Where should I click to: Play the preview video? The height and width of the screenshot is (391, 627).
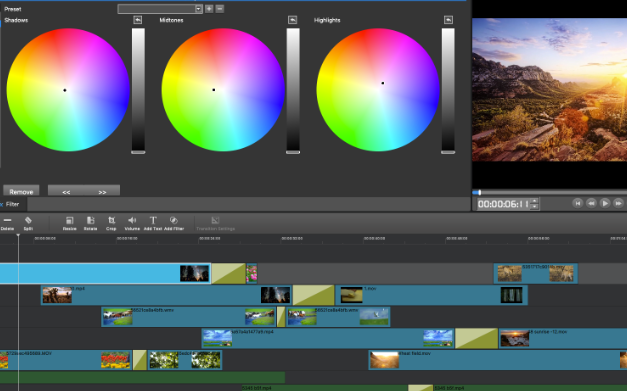click(x=605, y=203)
